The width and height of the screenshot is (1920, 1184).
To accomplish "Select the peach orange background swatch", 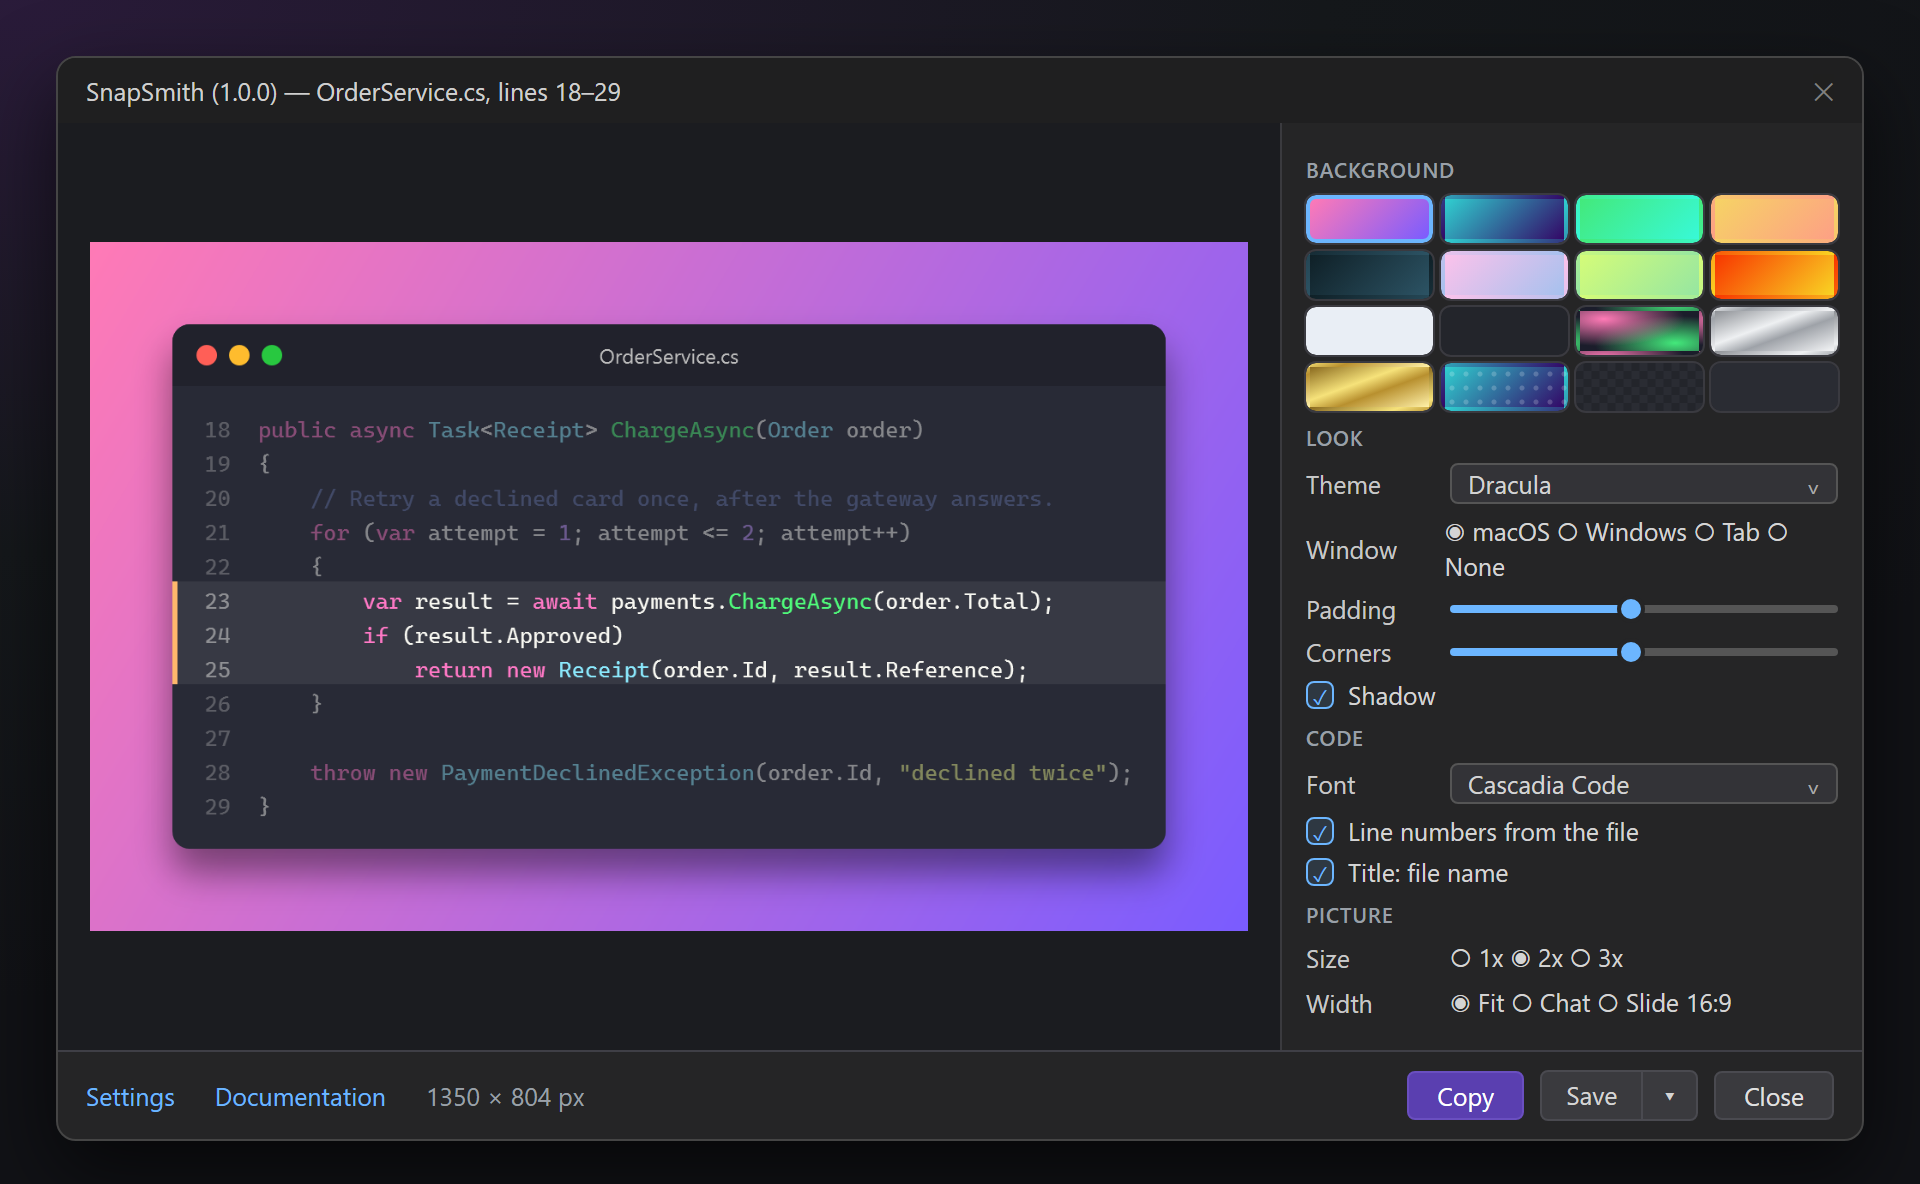I will [1774, 219].
